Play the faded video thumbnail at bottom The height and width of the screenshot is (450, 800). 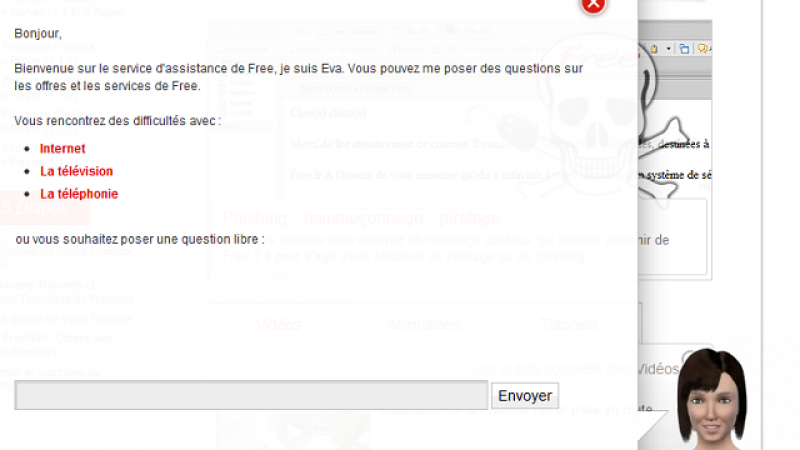[293, 431]
